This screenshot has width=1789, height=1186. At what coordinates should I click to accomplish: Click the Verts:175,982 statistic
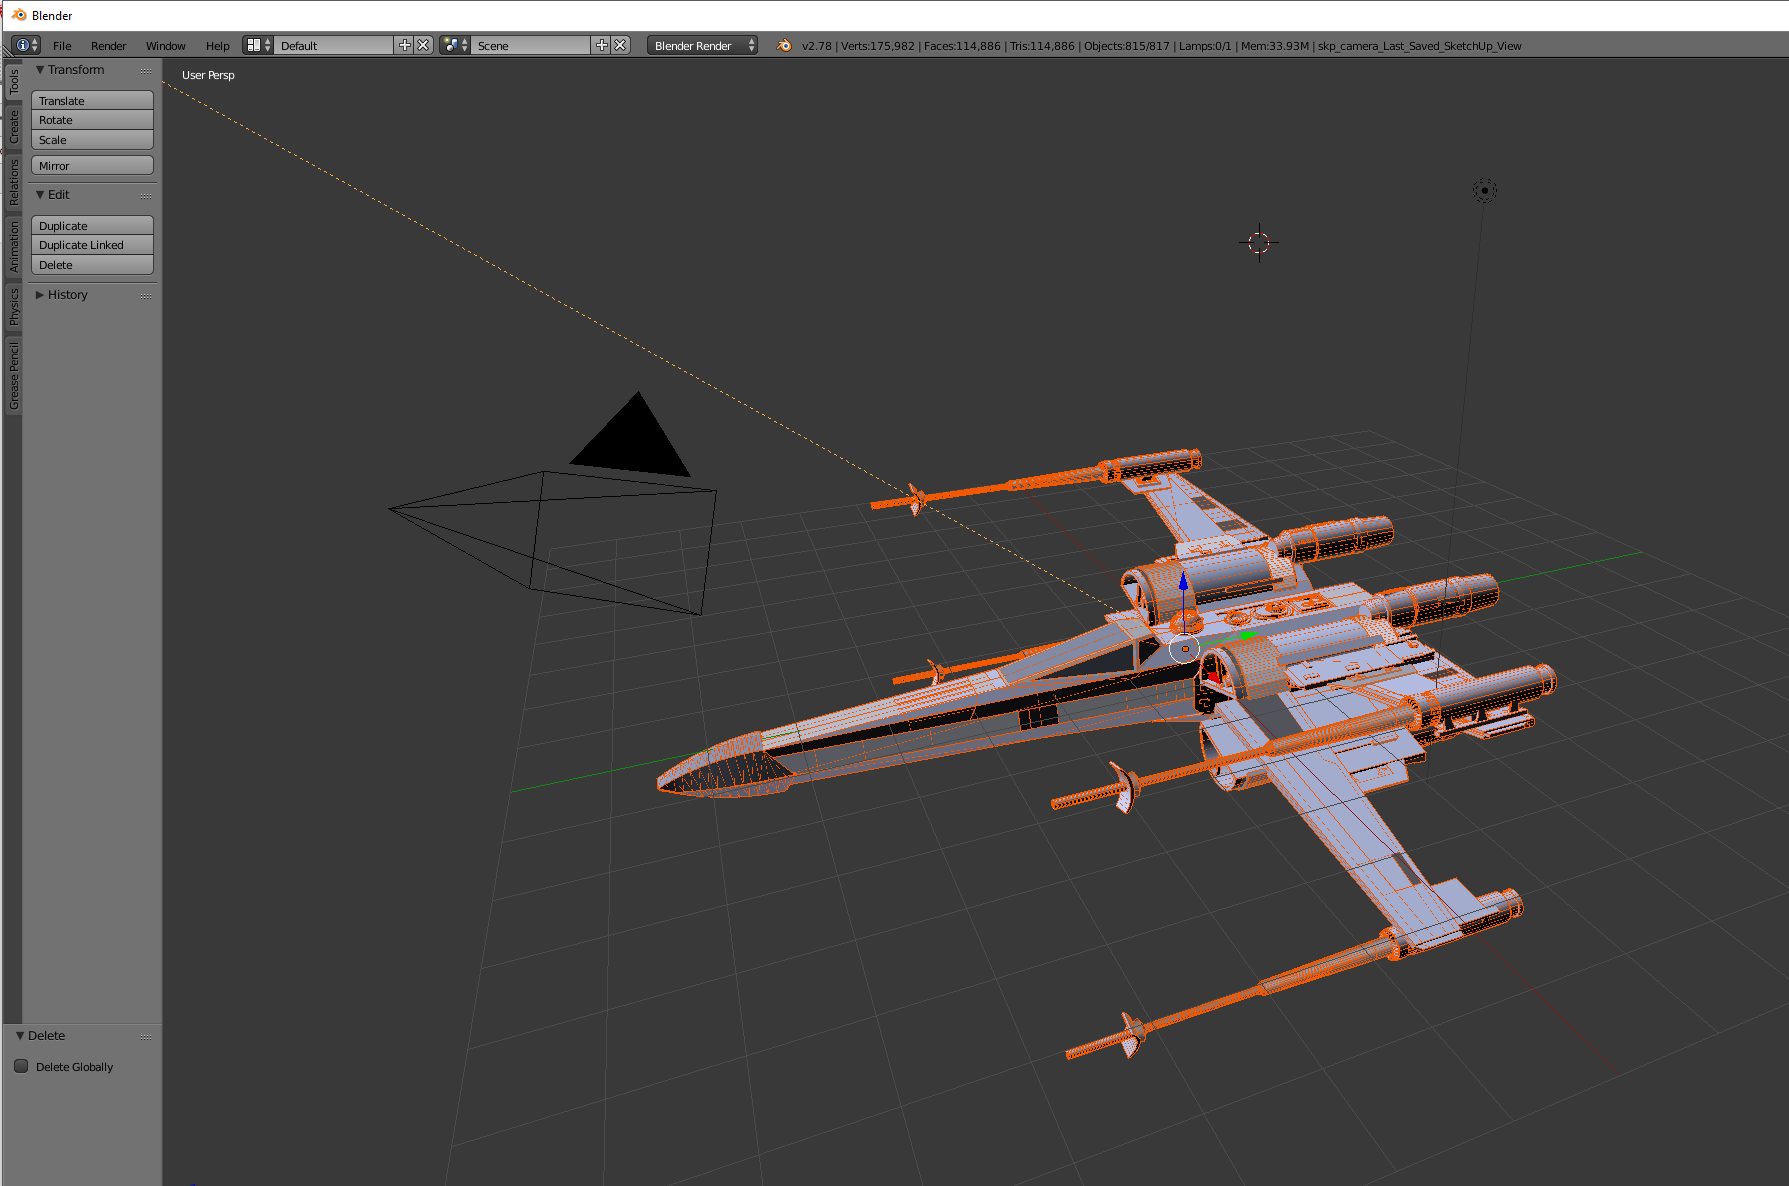(x=878, y=46)
